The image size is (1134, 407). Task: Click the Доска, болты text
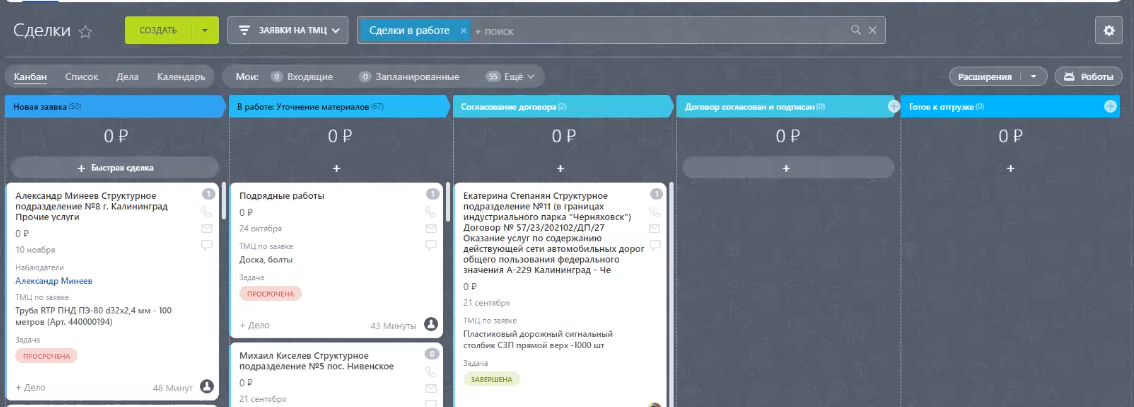click(266, 260)
